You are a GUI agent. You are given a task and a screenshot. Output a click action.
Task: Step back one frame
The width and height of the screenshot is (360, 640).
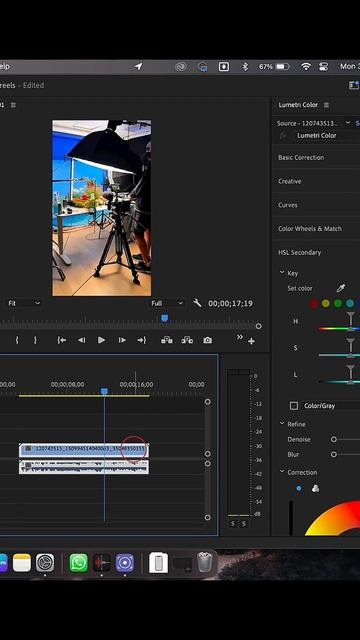(82, 340)
